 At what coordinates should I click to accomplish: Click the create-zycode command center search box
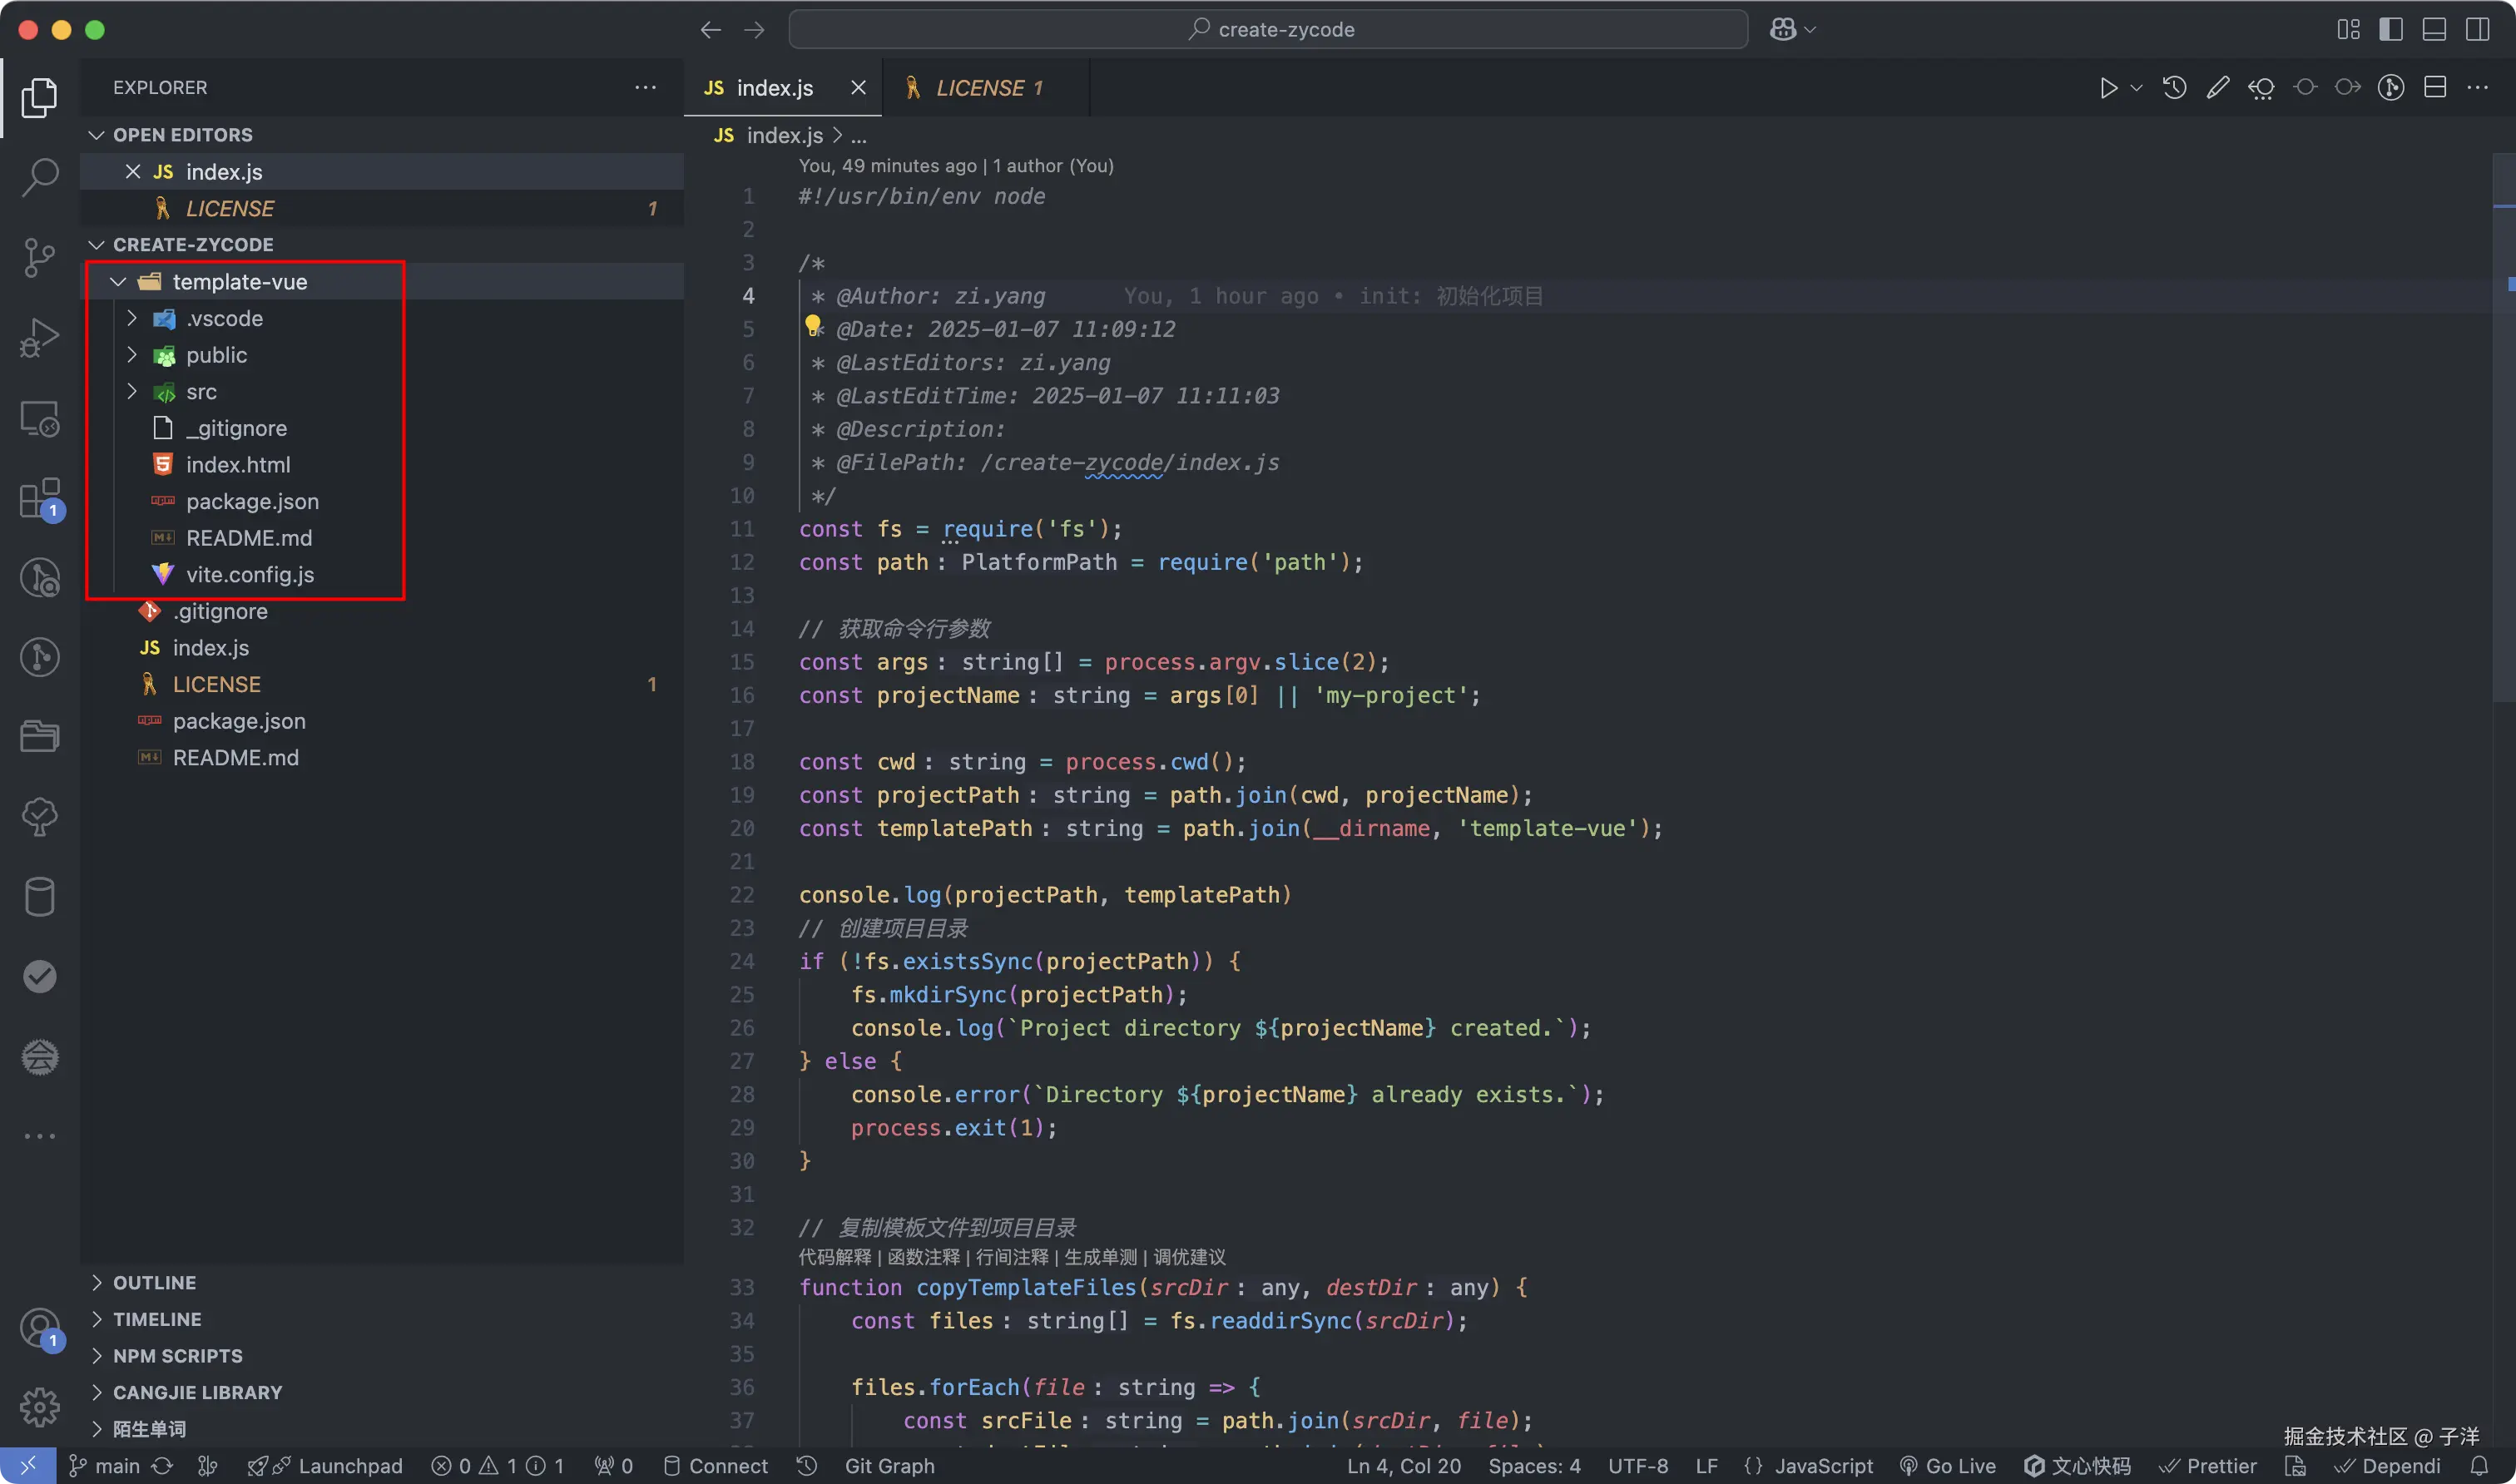pyautogui.click(x=1268, y=30)
